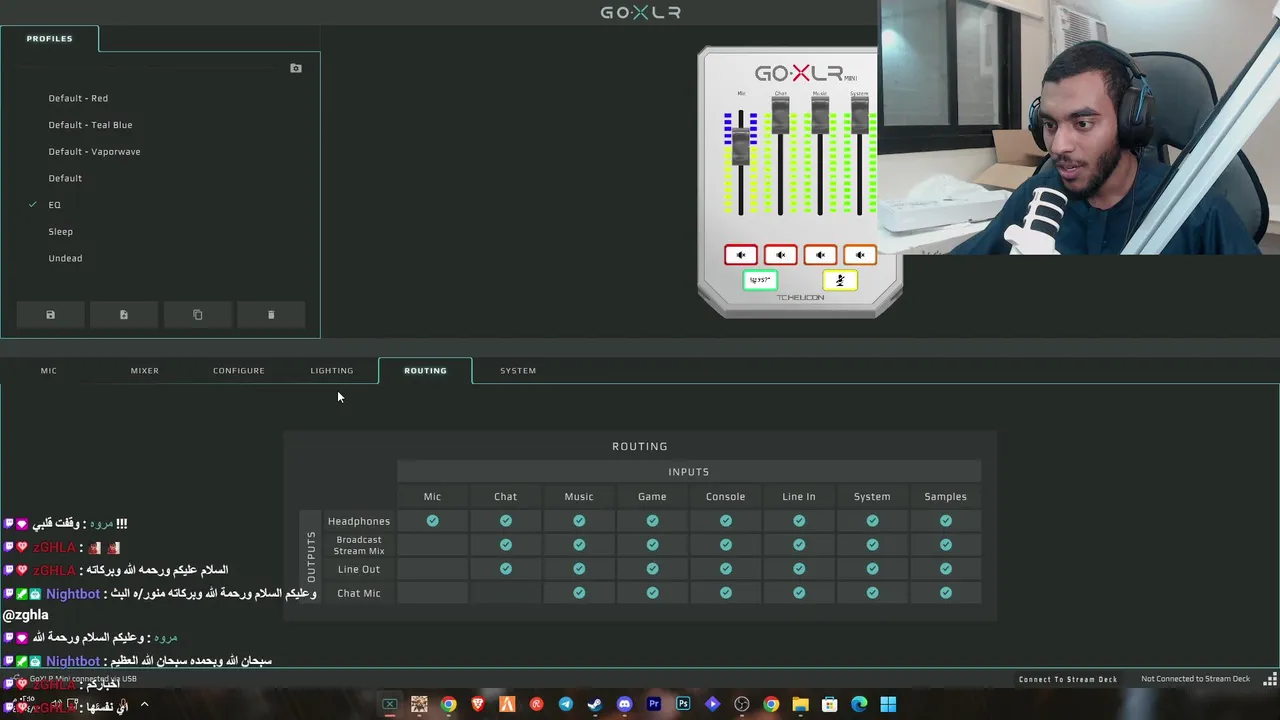Click the Chat fader on GoXLR Mini
Screen dimensions: 1280x720
[780, 115]
